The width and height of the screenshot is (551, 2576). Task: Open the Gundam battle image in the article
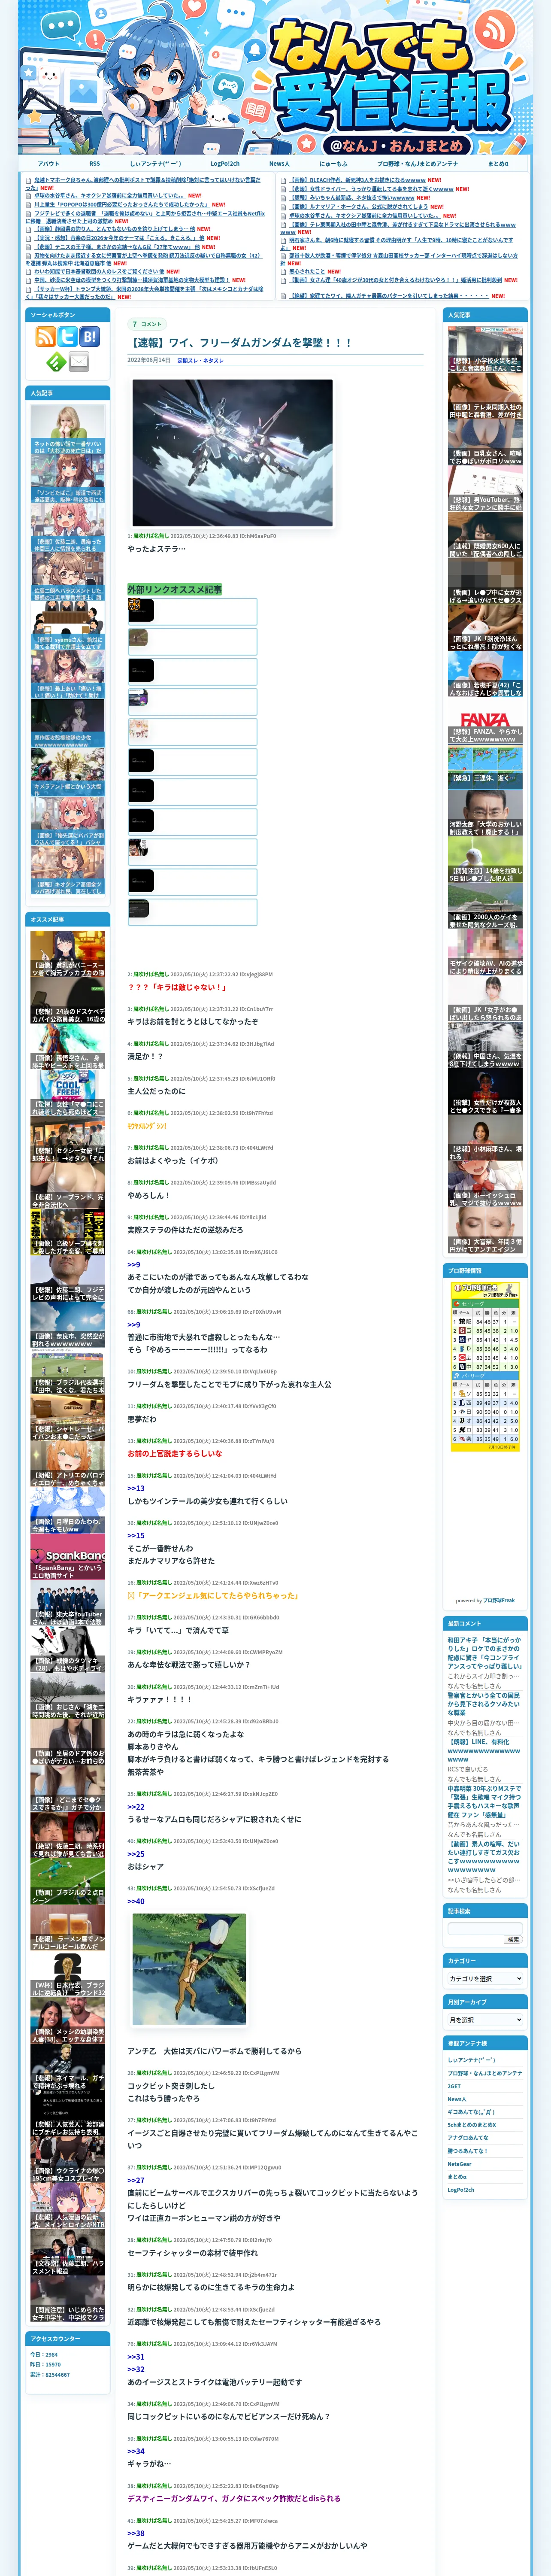point(232,452)
